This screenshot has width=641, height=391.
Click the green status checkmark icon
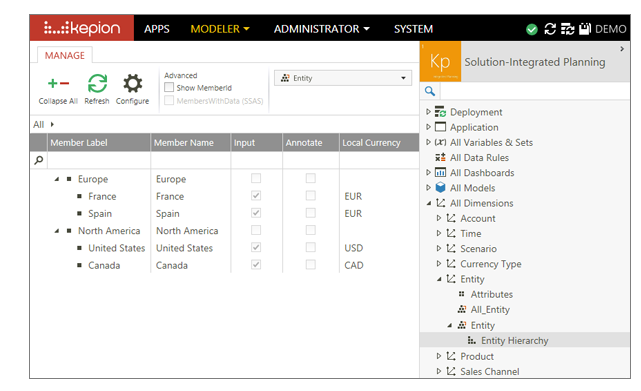[x=531, y=29]
